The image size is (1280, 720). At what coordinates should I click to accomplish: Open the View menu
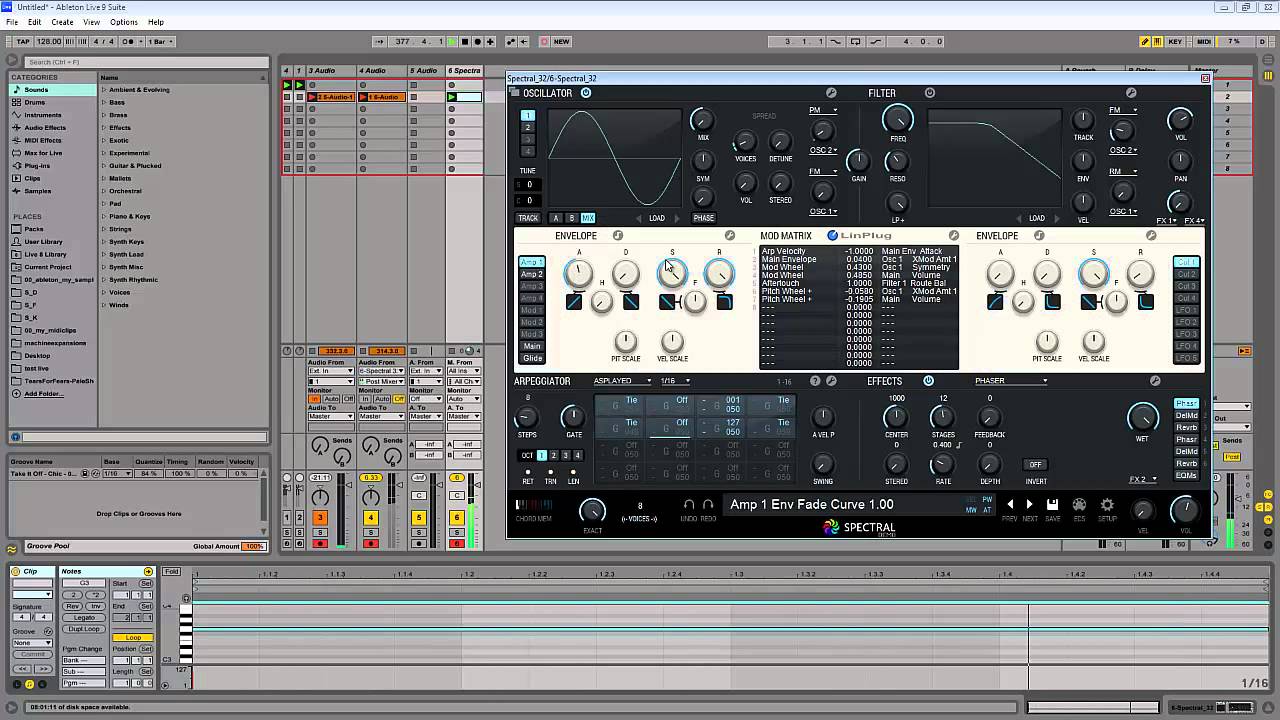coord(92,22)
